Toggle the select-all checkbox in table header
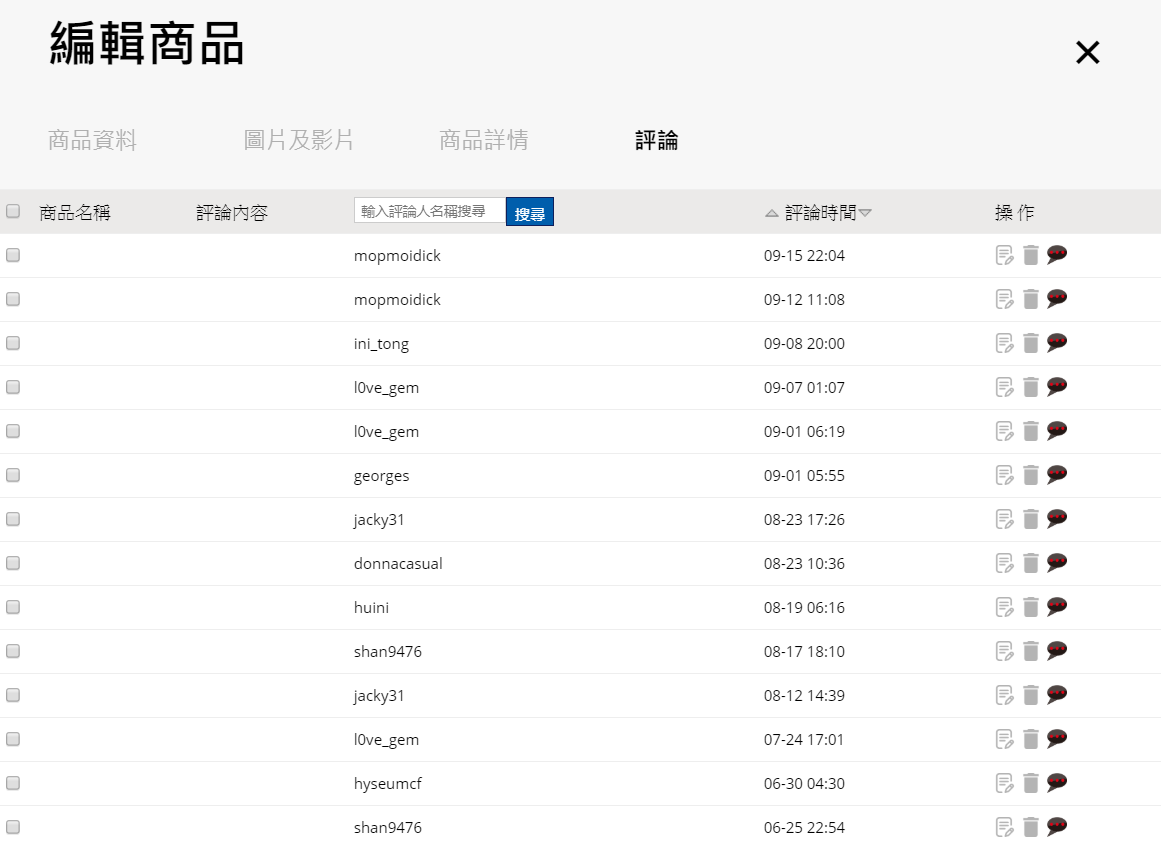This screenshot has height=852, width=1161. pos(13,211)
